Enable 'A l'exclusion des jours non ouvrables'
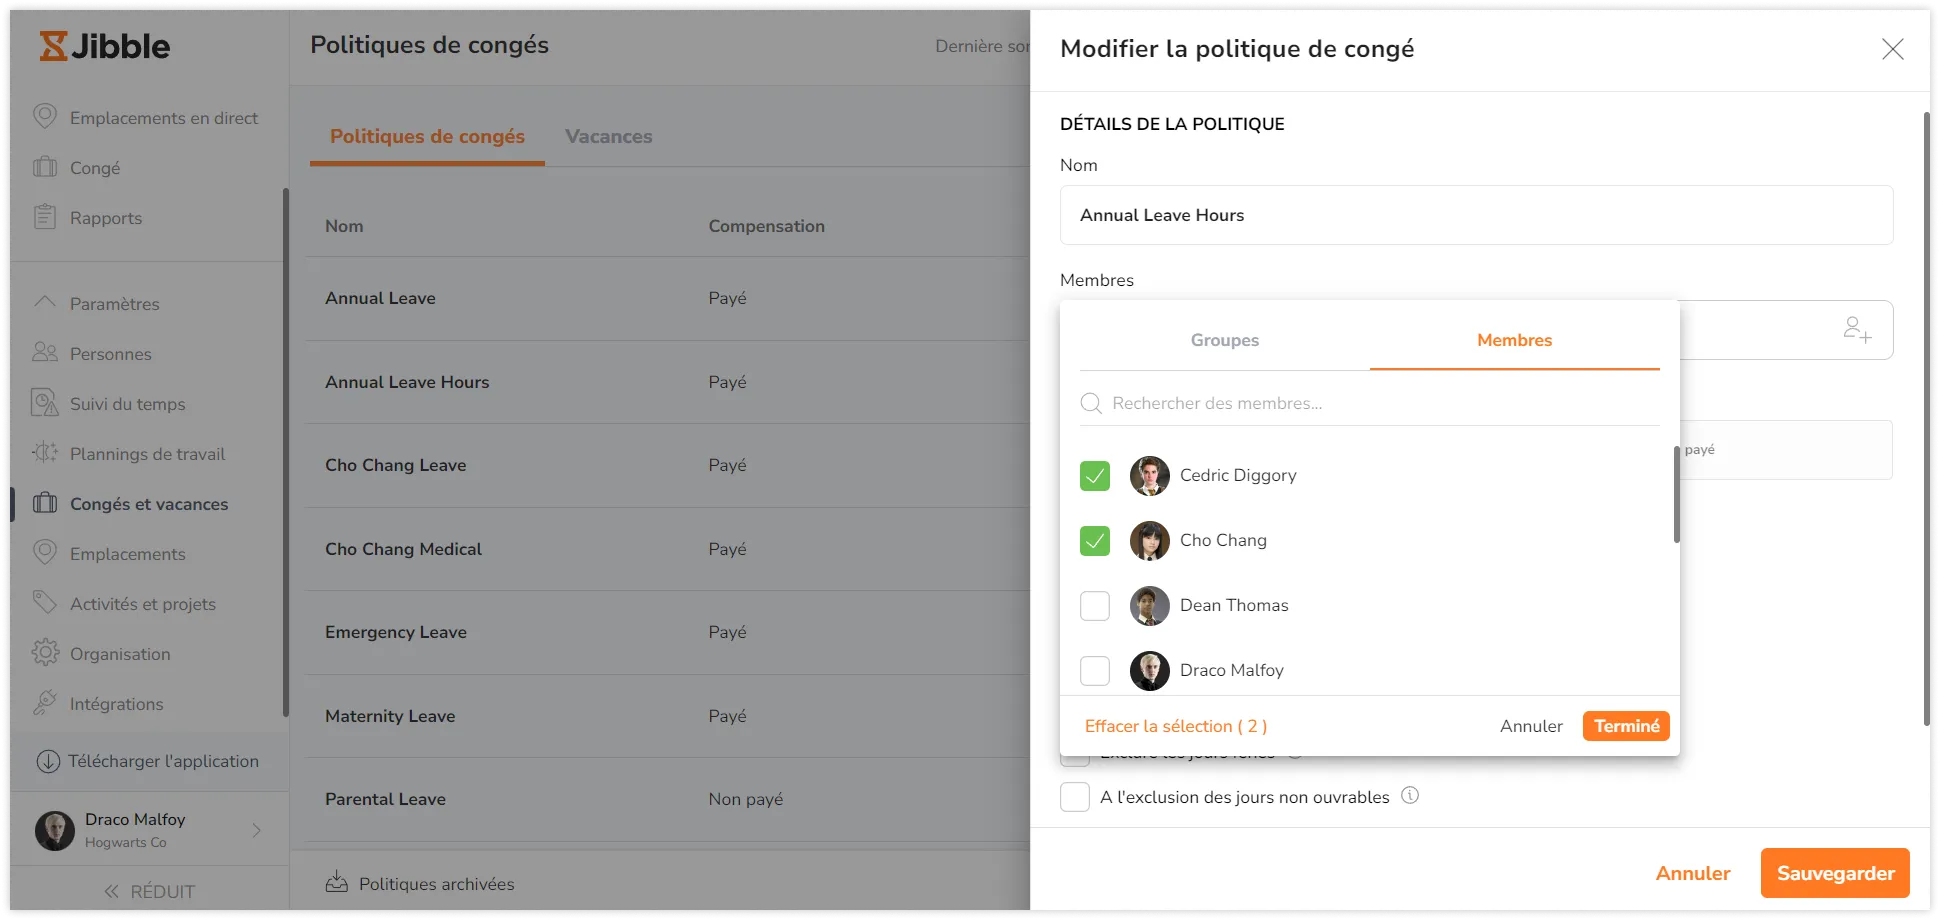Image resolution: width=1940 pixels, height=920 pixels. 1075,796
